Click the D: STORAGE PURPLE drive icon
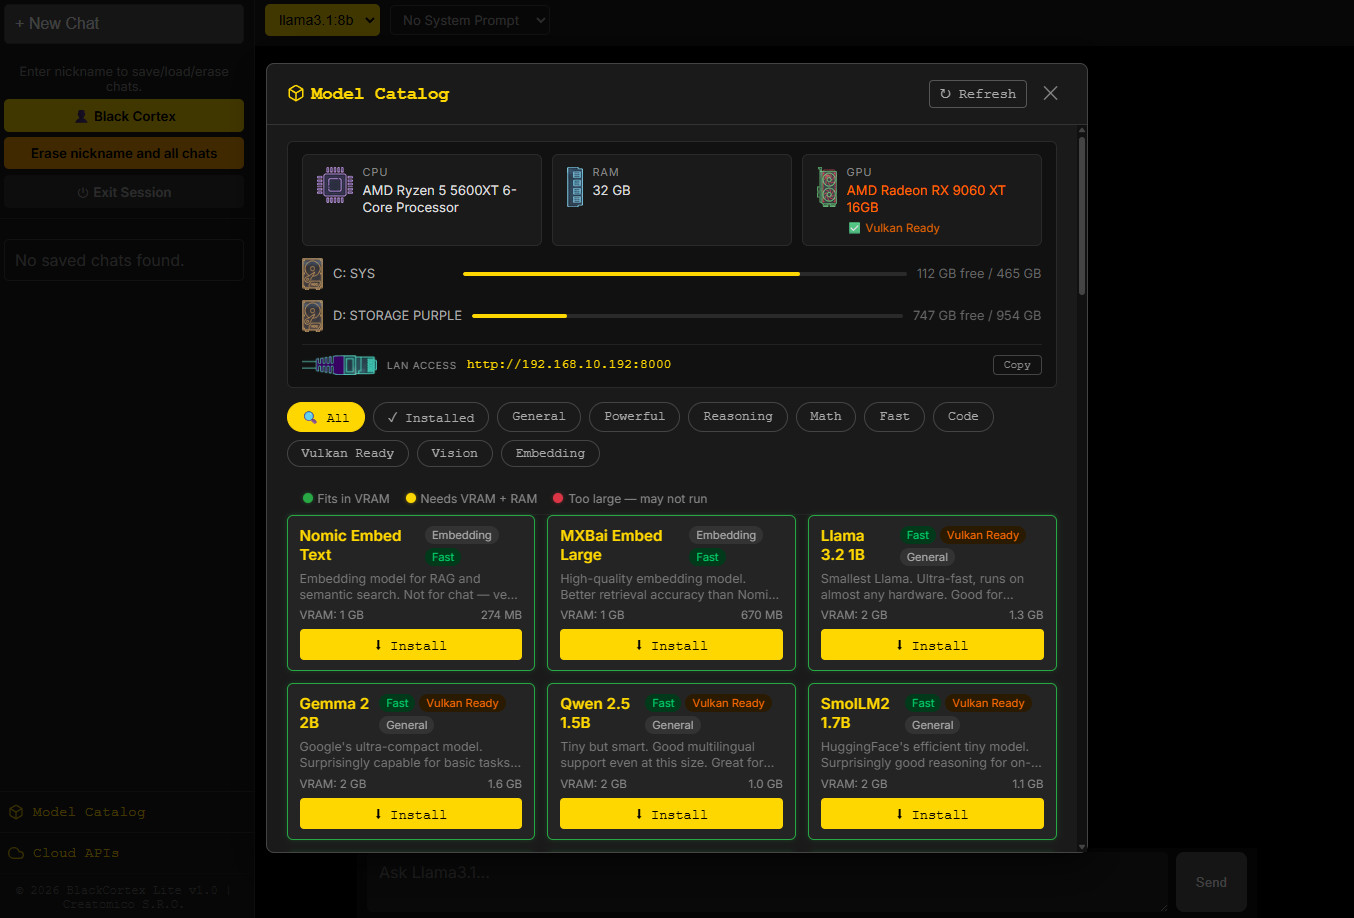 point(313,316)
